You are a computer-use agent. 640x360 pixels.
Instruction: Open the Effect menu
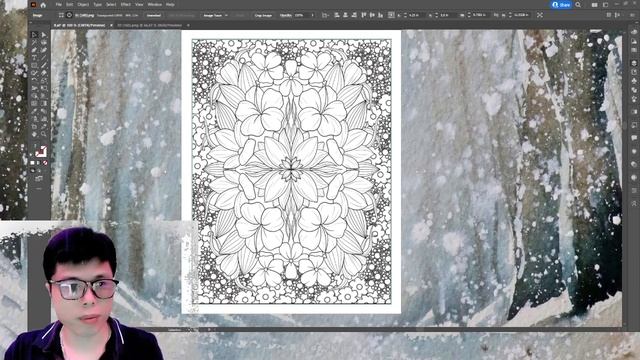[125, 5]
